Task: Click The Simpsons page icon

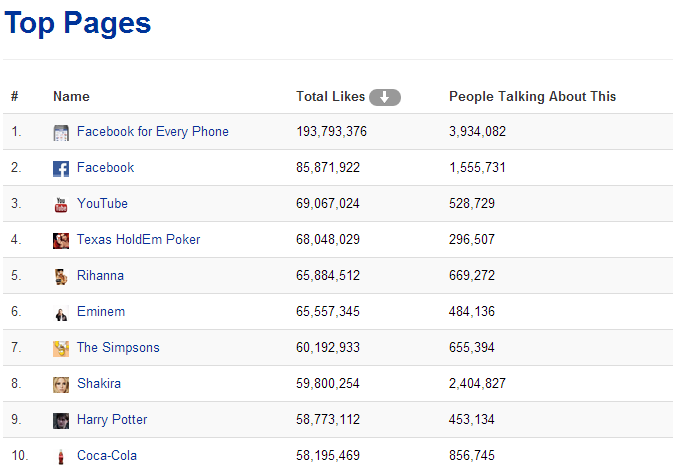Action: click(61, 348)
